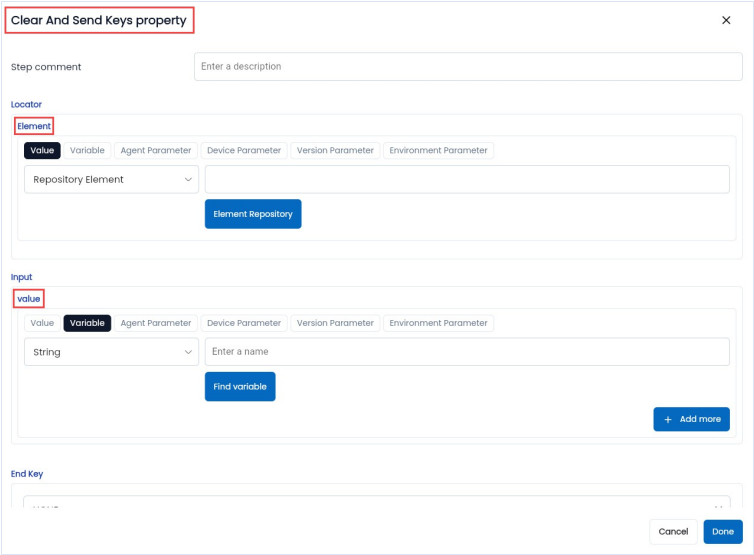Select the Value tab under Input value
This screenshot has width=754, height=555.
[42, 324]
